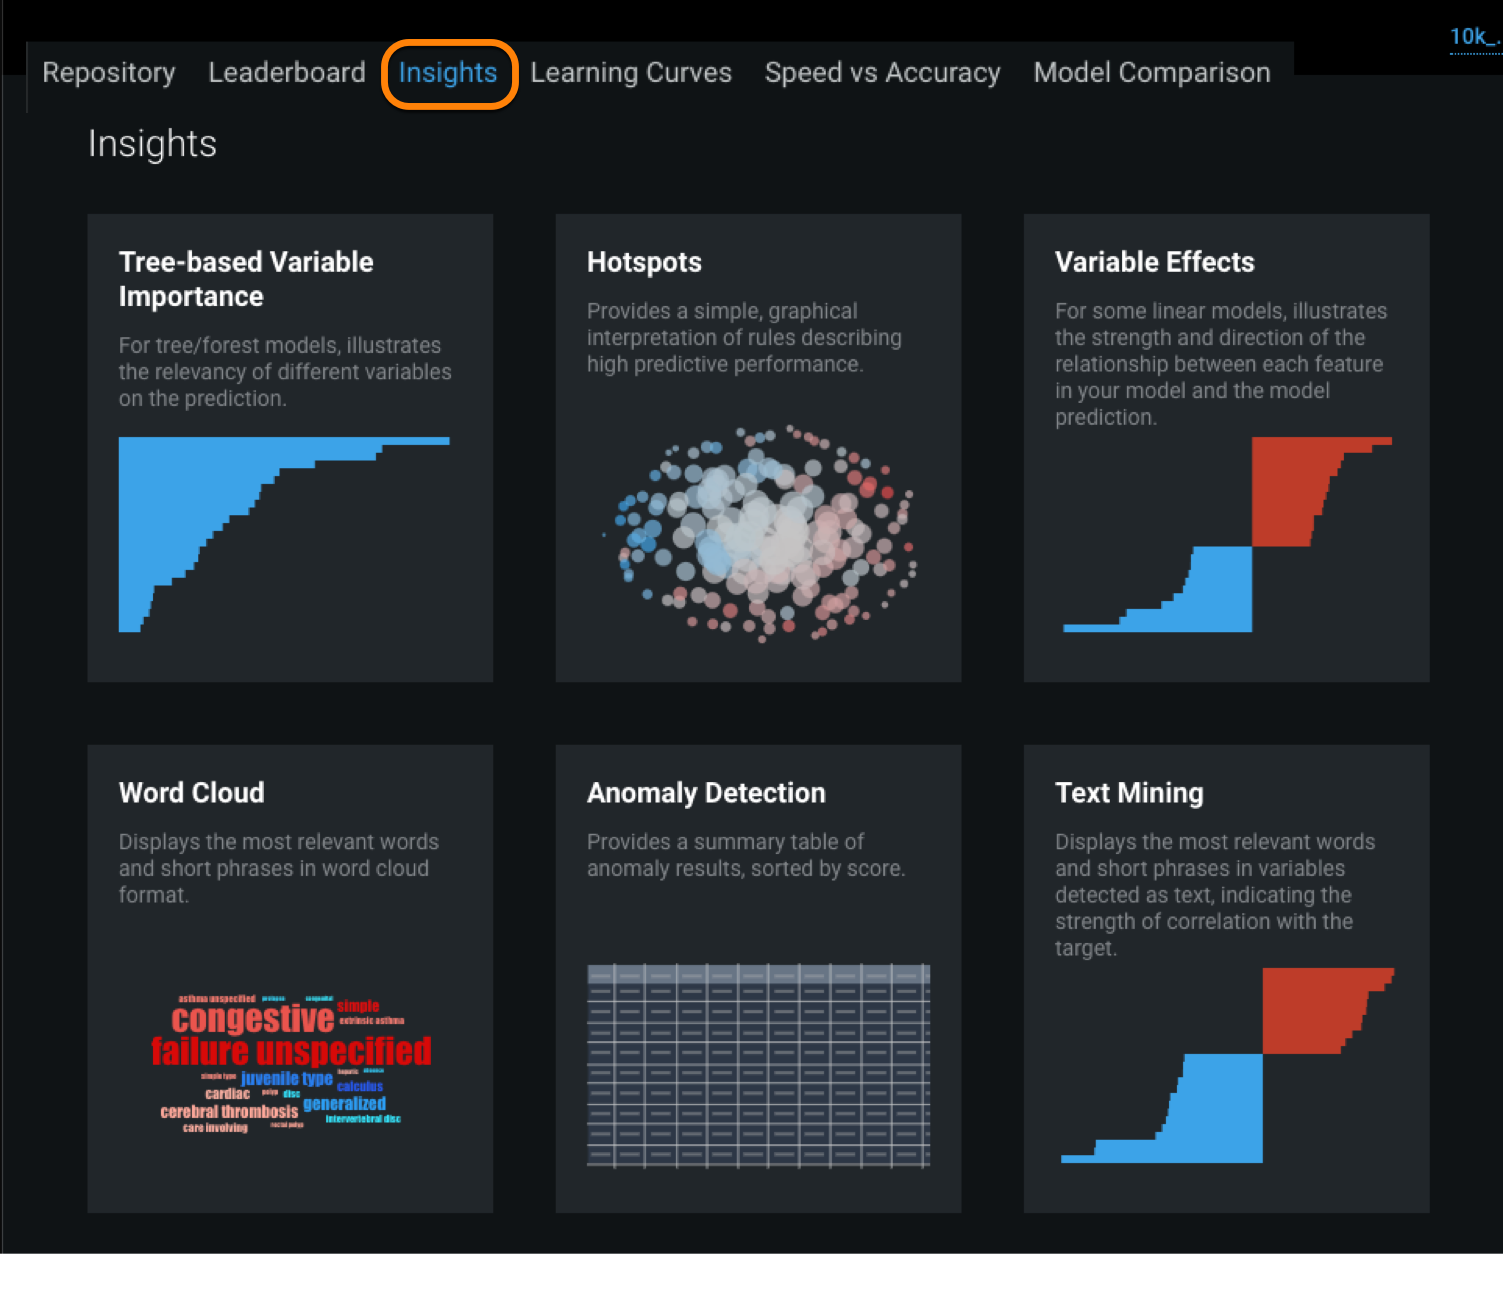Select the Insights tab
The width and height of the screenshot is (1503, 1294).
448,73
